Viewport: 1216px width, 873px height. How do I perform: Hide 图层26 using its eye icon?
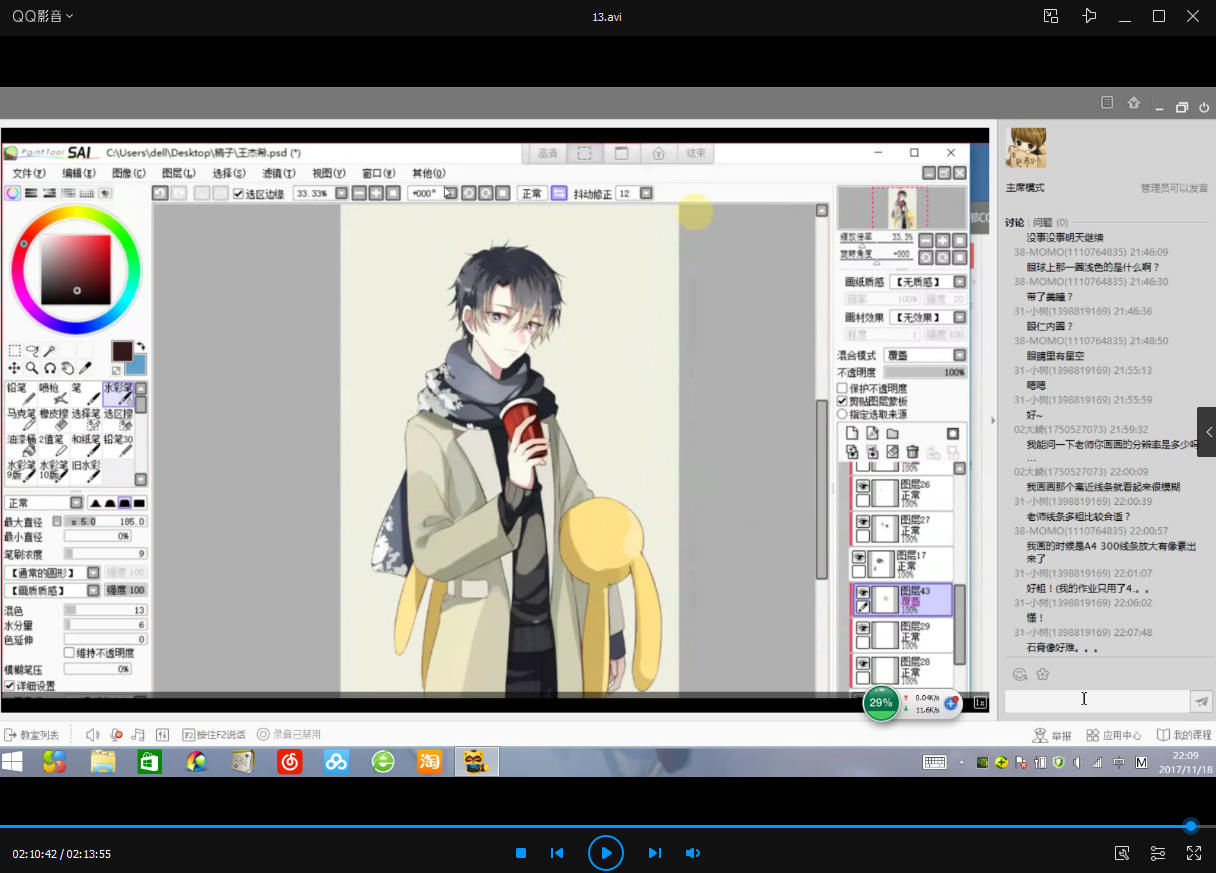click(862, 486)
